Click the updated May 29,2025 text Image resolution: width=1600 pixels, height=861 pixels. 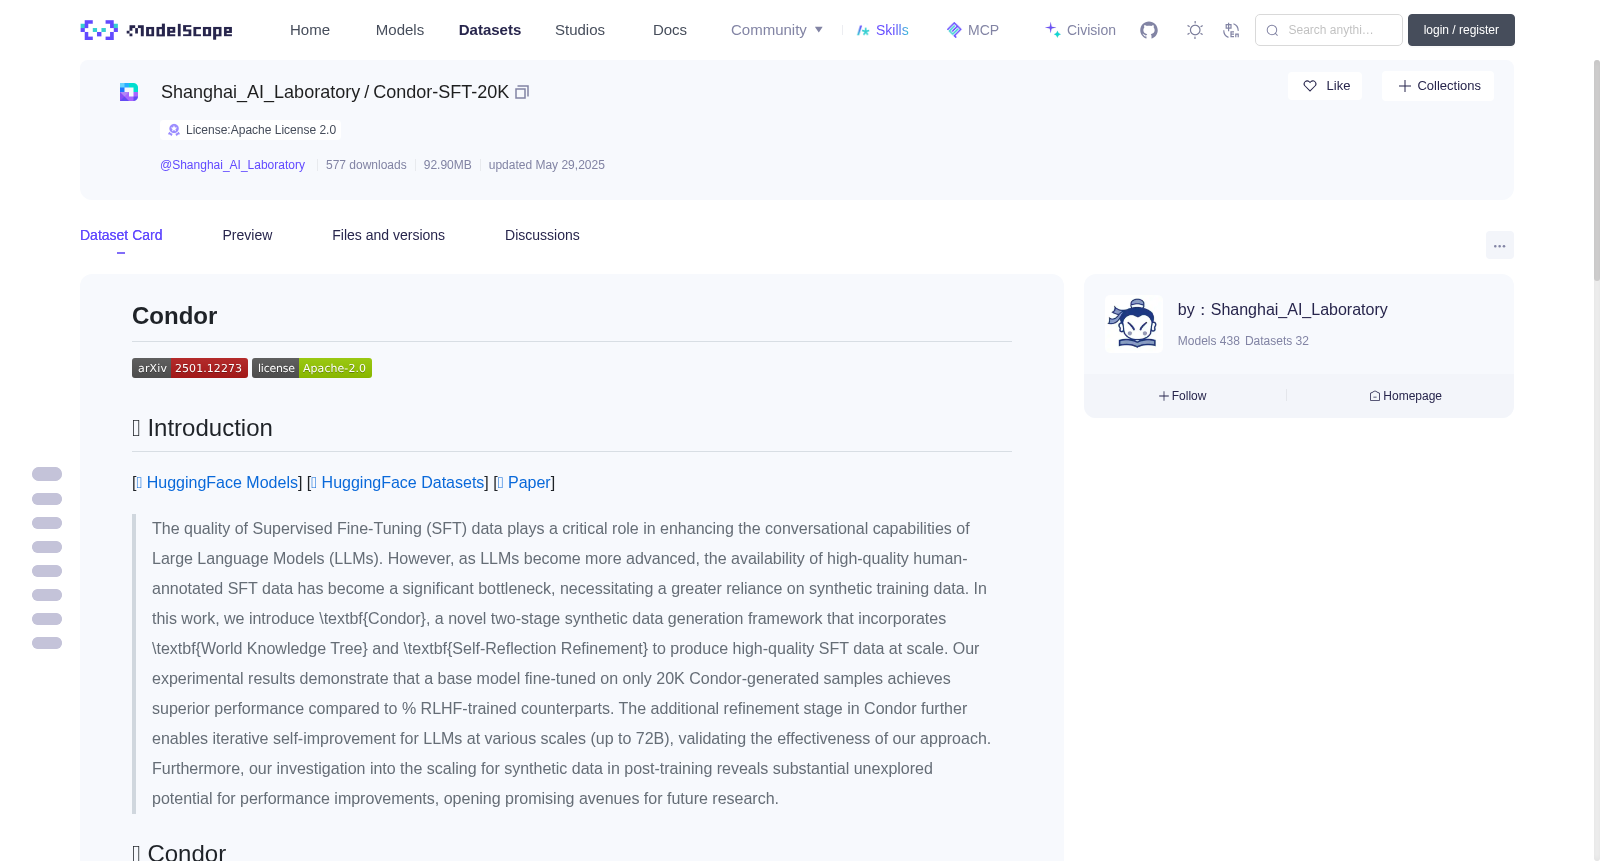[x=547, y=165]
